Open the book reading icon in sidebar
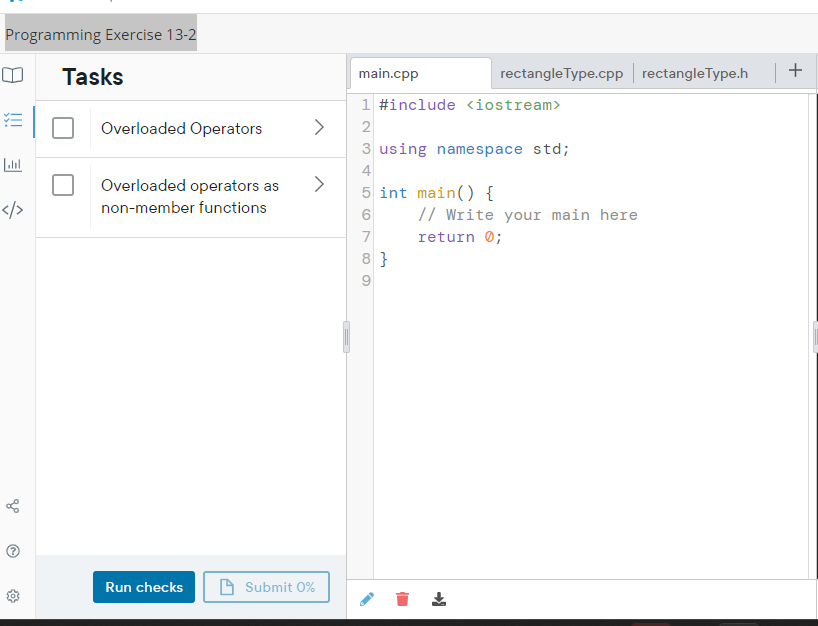818x626 pixels. (x=13, y=75)
